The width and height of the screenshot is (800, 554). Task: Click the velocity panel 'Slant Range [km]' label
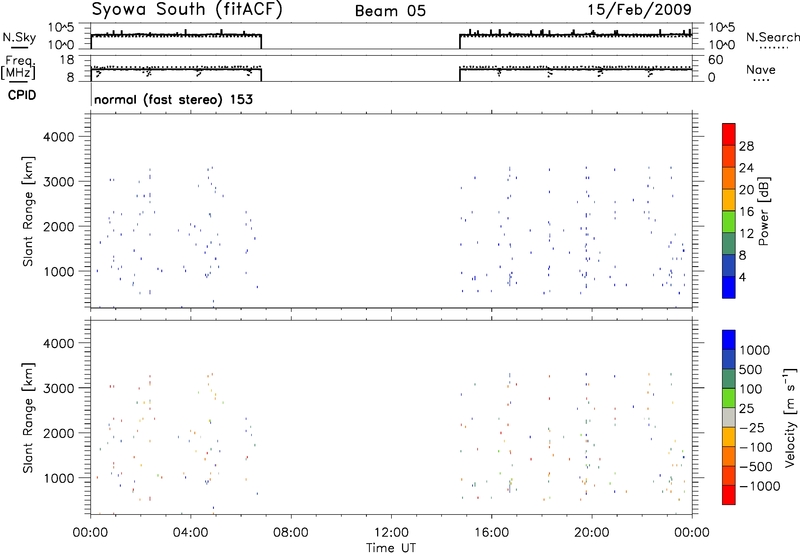[x=28, y=418]
